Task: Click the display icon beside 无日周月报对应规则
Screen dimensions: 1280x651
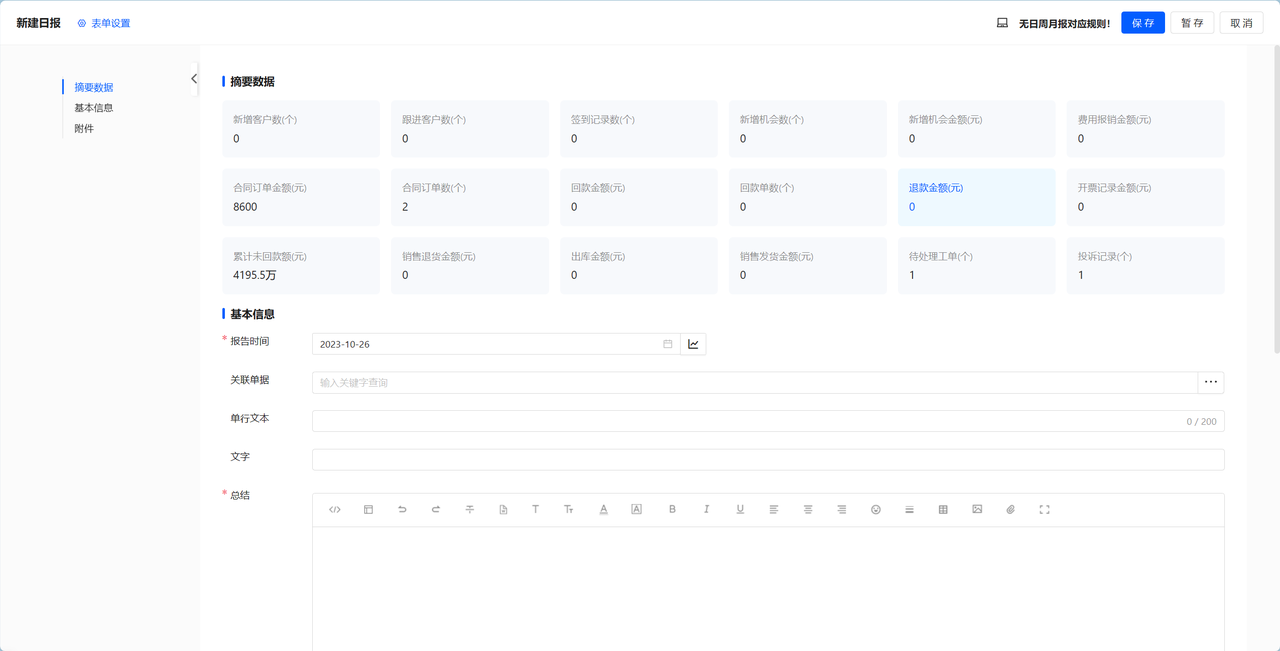Action: click(1002, 23)
